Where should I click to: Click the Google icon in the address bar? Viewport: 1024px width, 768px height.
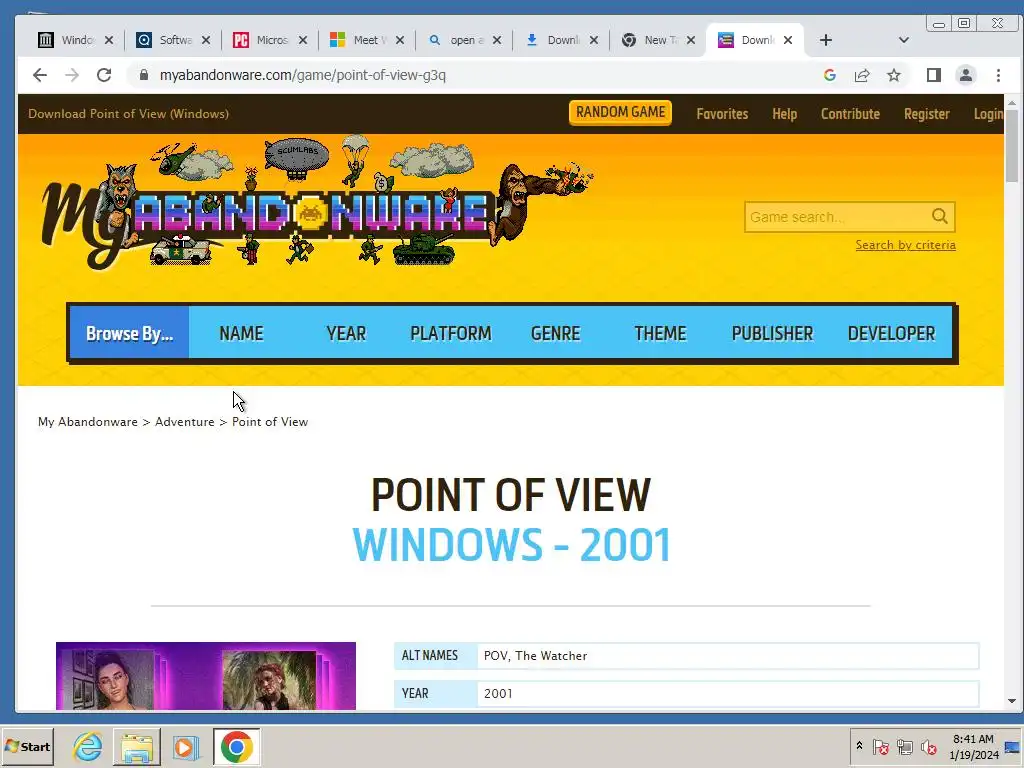pyautogui.click(x=830, y=75)
